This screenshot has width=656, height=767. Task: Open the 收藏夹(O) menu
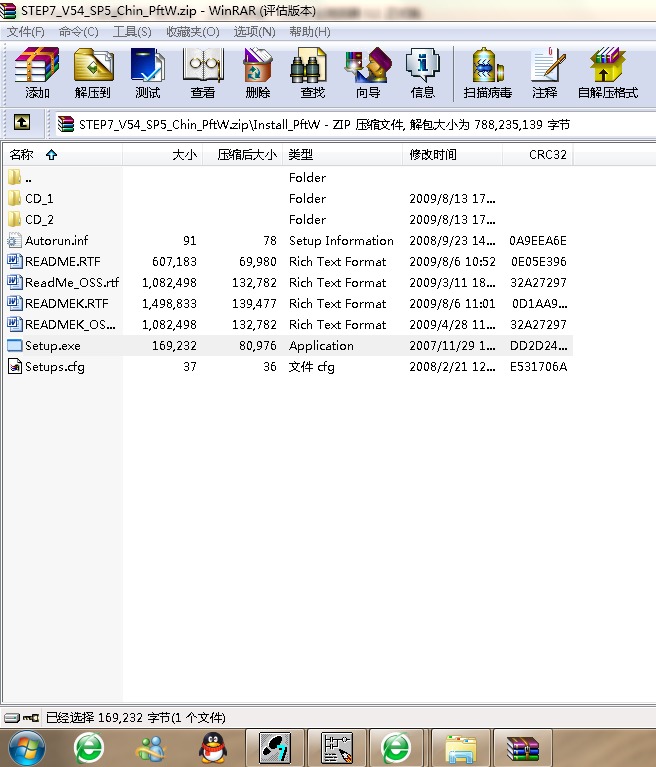coord(192,31)
